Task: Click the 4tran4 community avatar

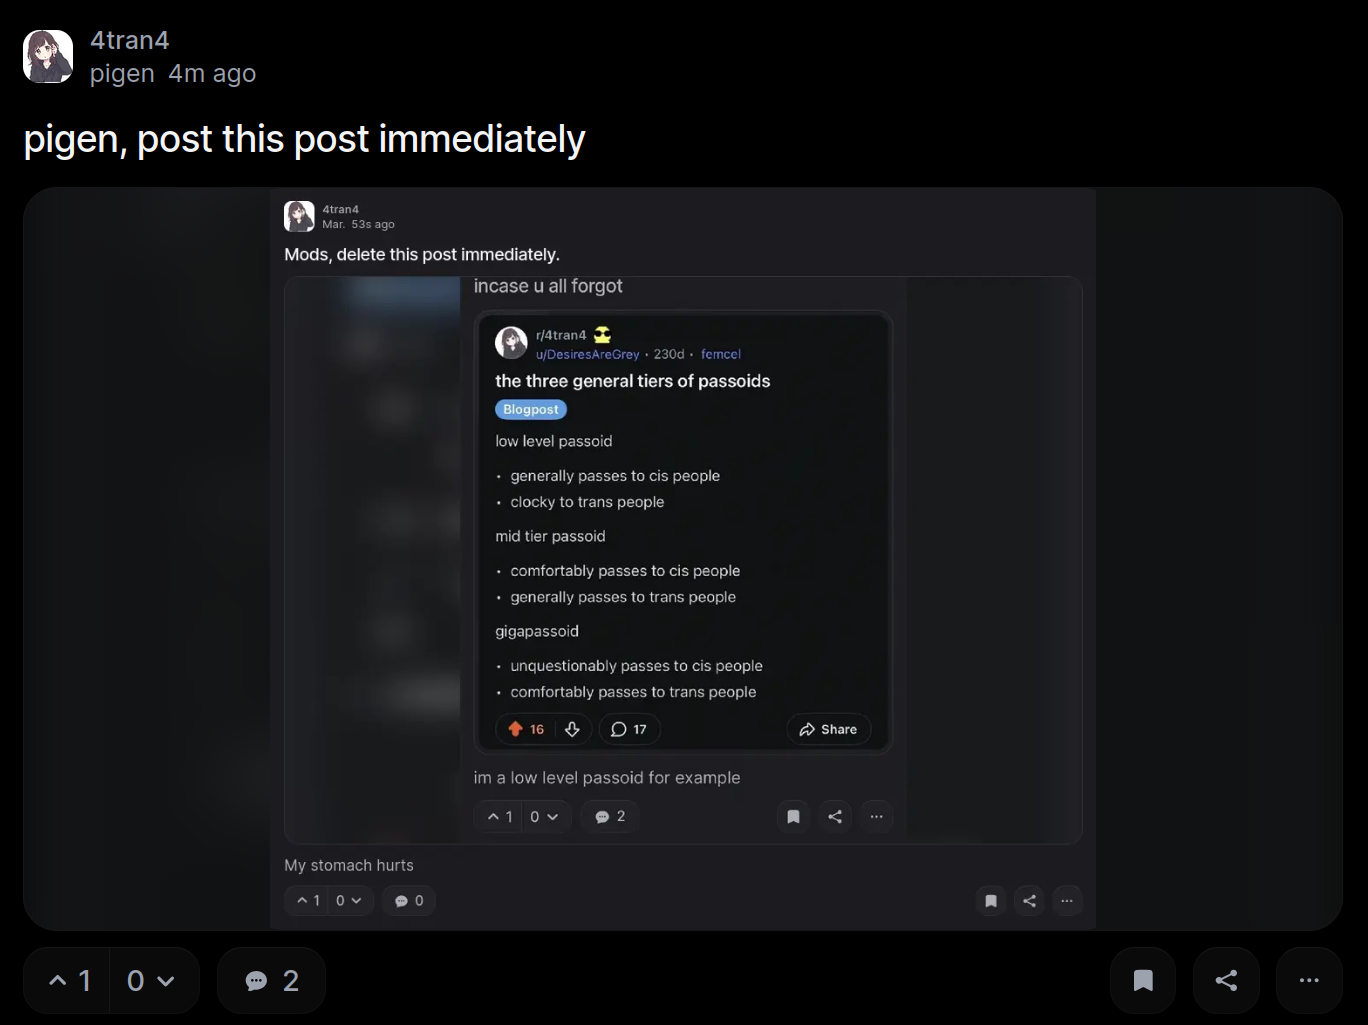Action: [x=48, y=56]
